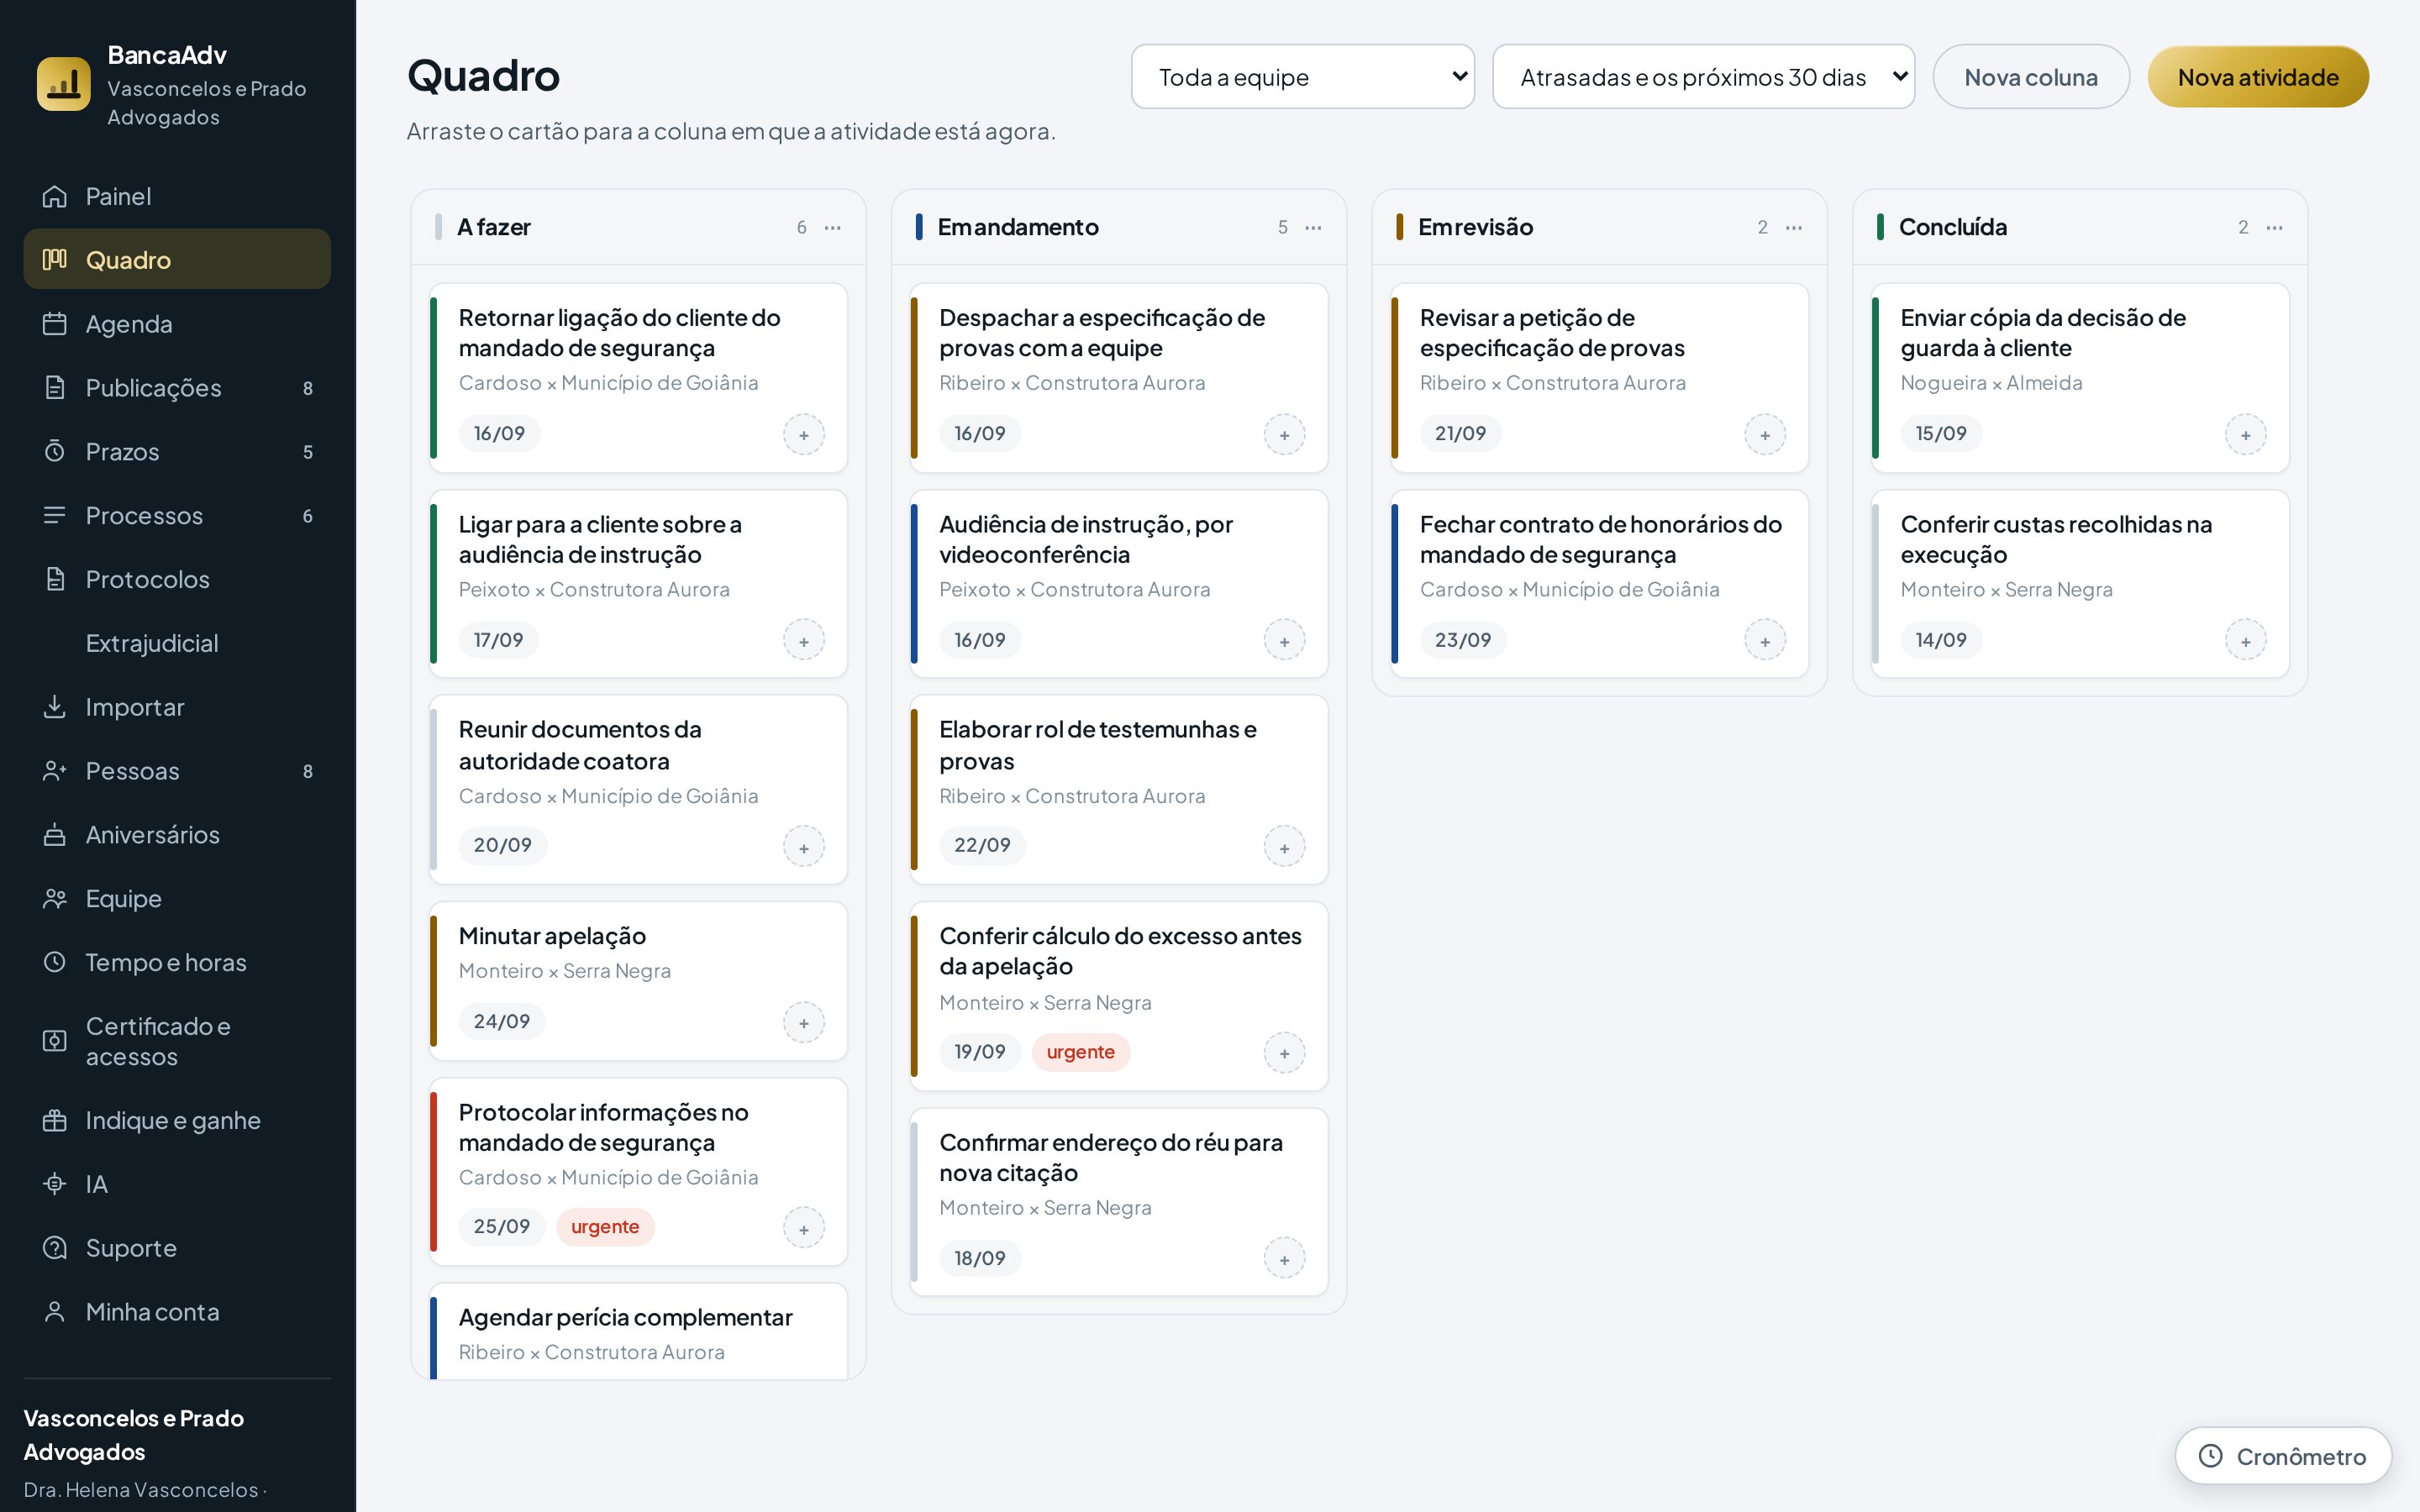Open card Agendar perícia complementar
This screenshot has height=1512, width=2420.
(639, 1332)
